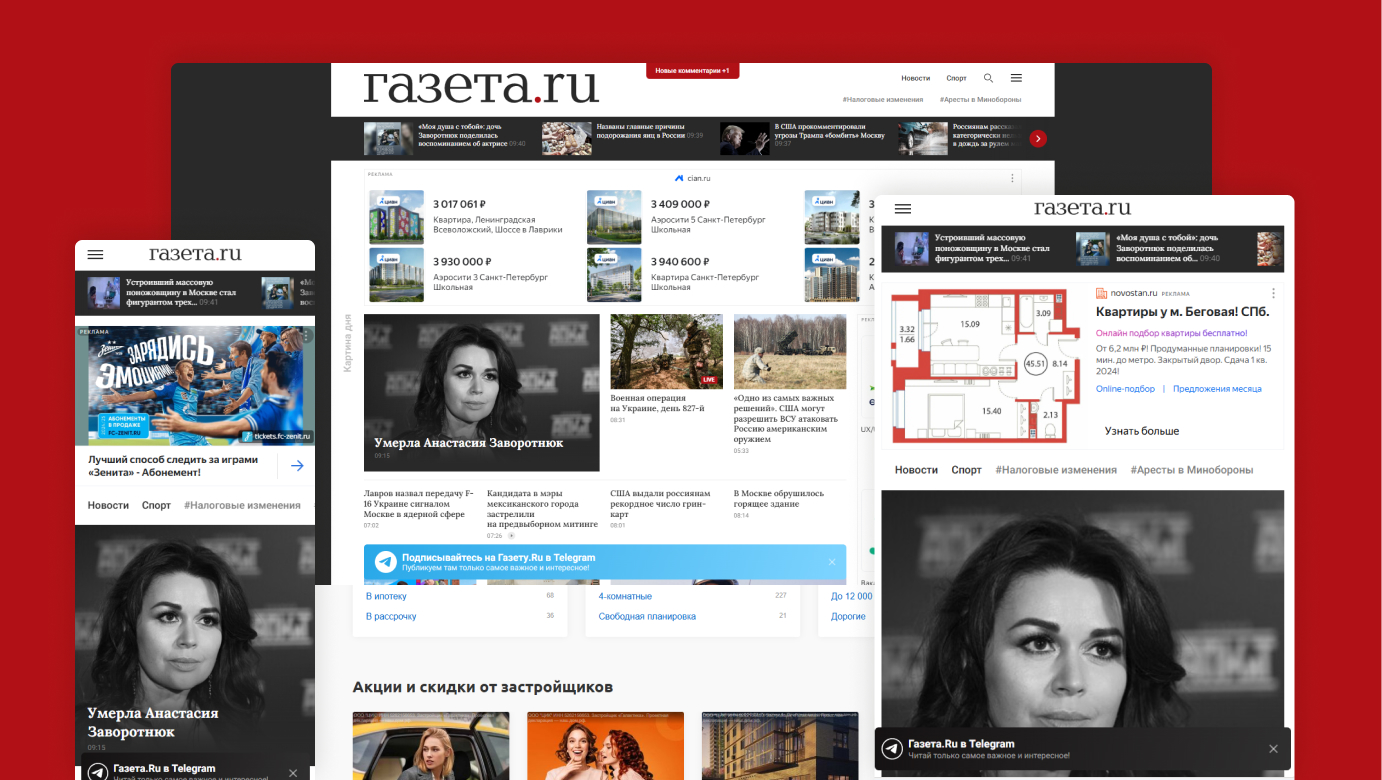Open Zenit 'Заряжись эмоциями' banner in mobile view
1382x780 pixels.
tap(195, 385)
